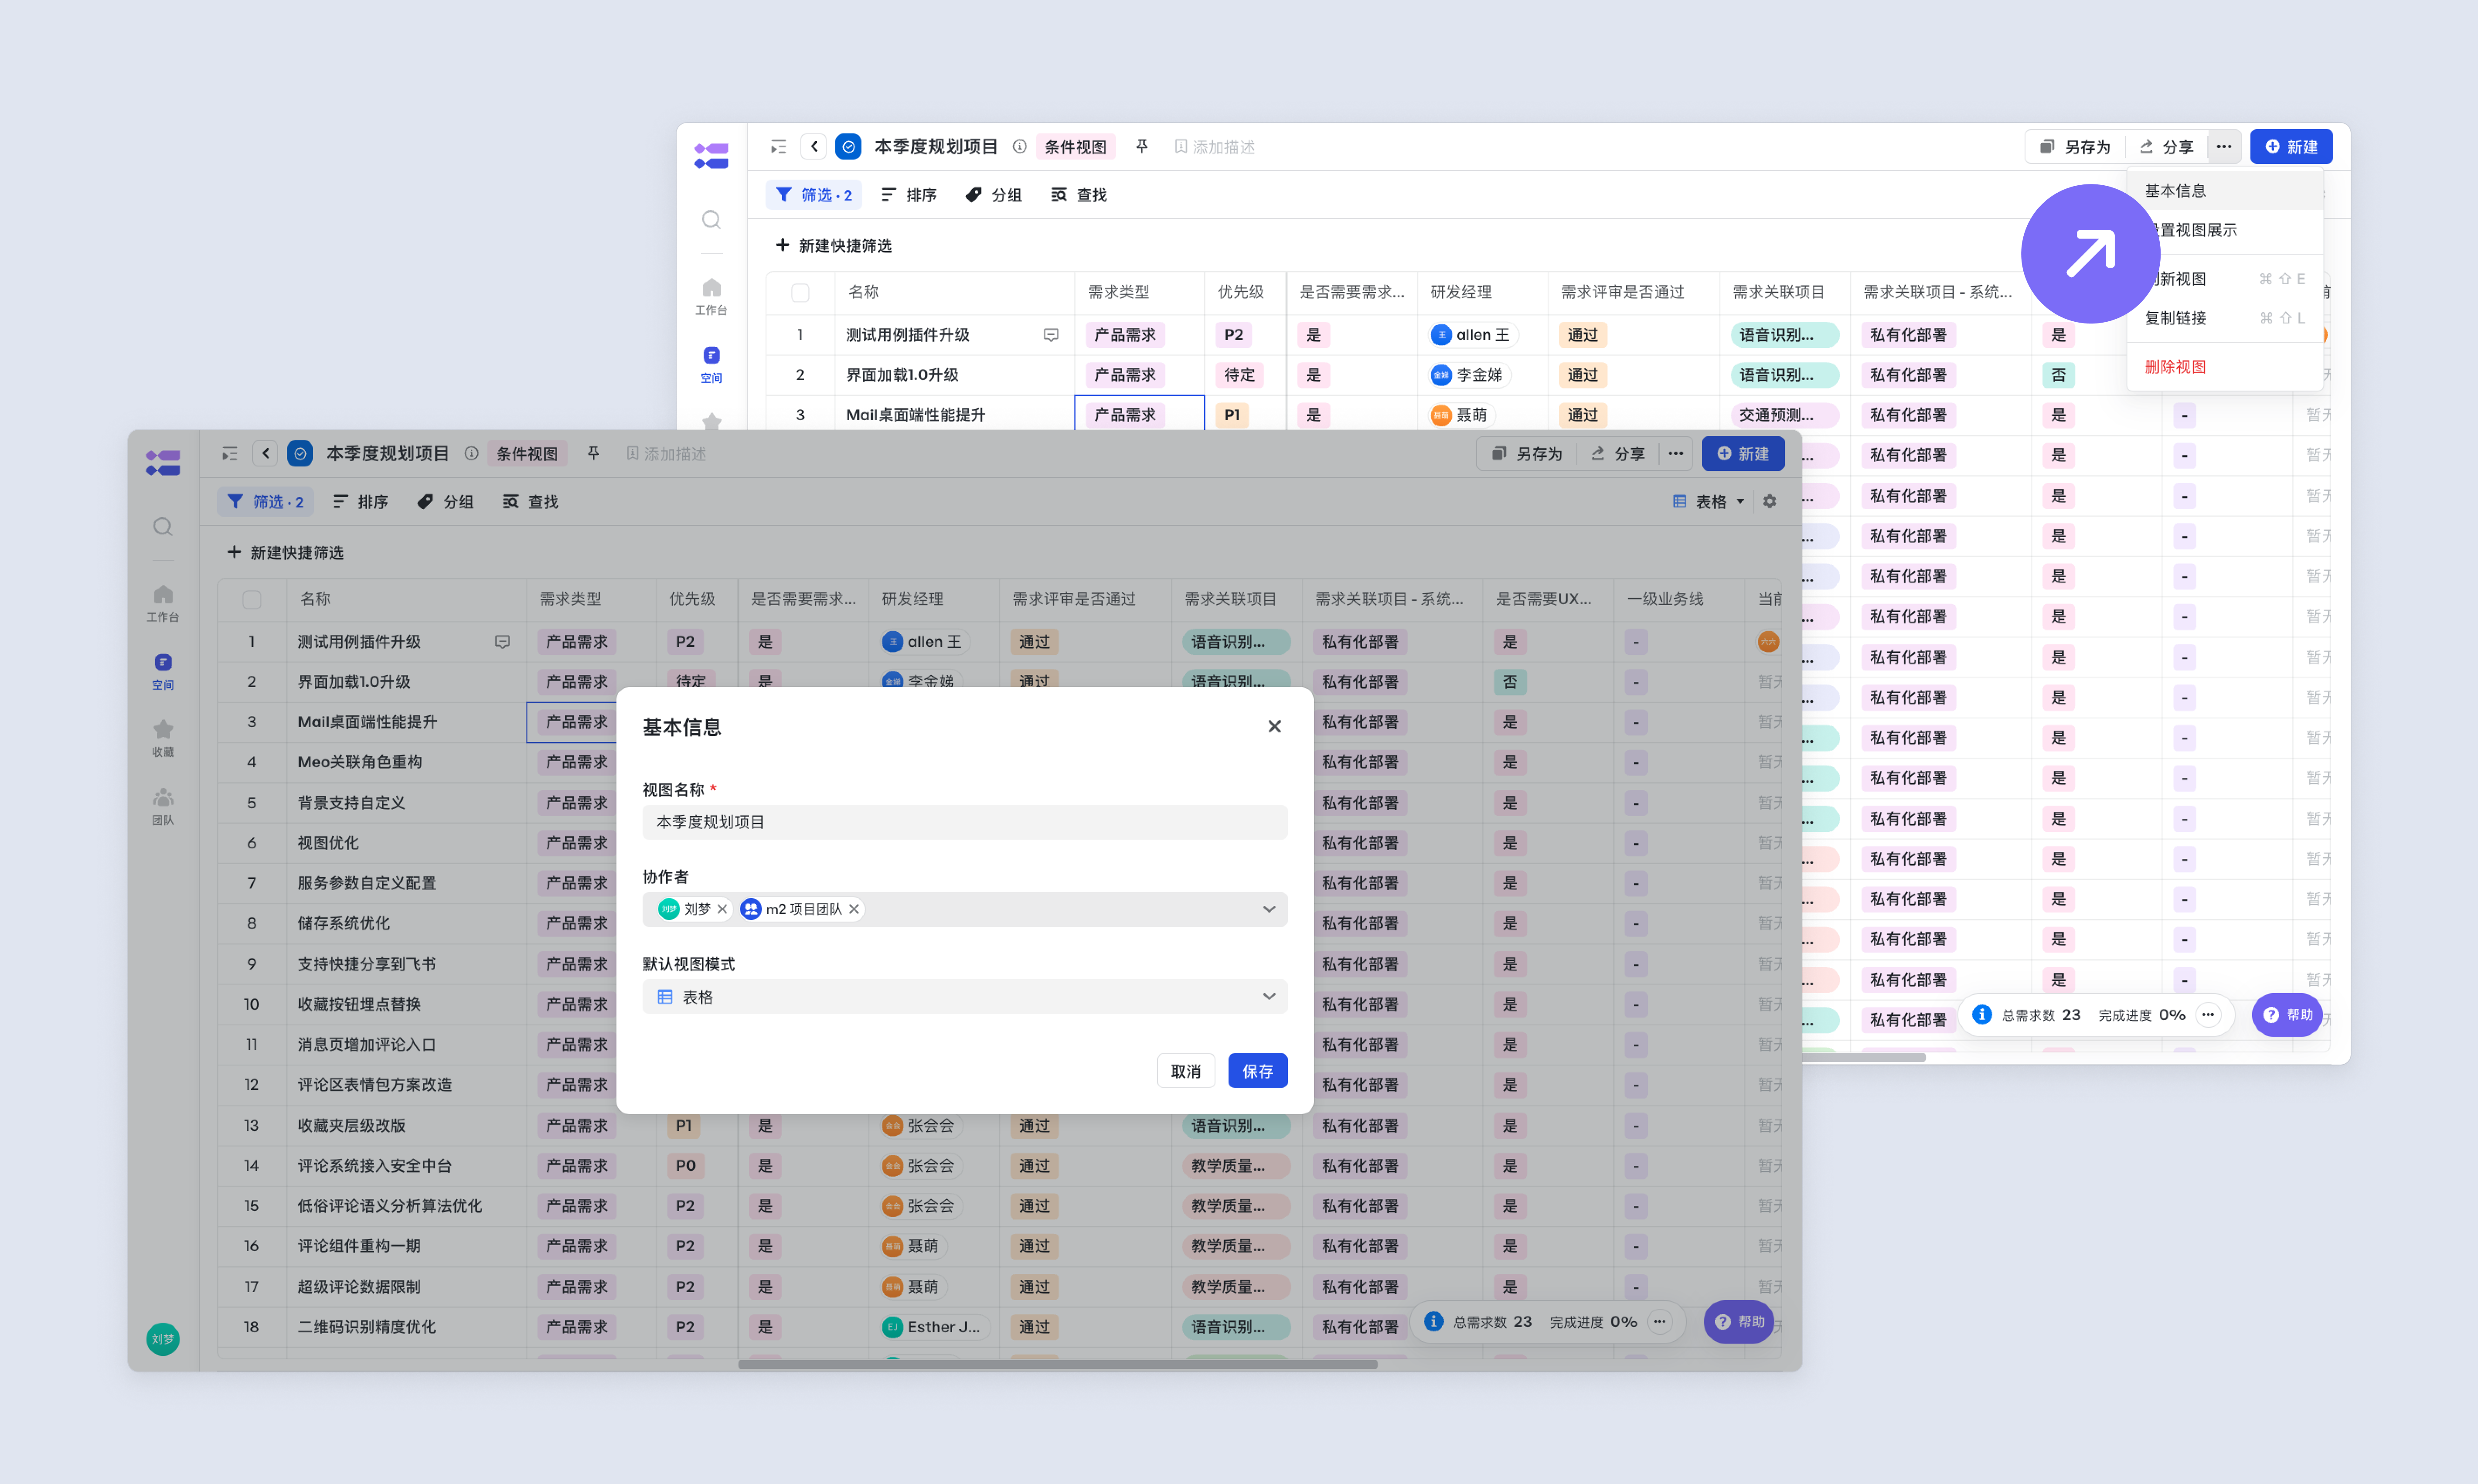Click 排序 in the front window toolbar
The height and width of the screenshot is (1484, 2478).
(x=360, y=502)
